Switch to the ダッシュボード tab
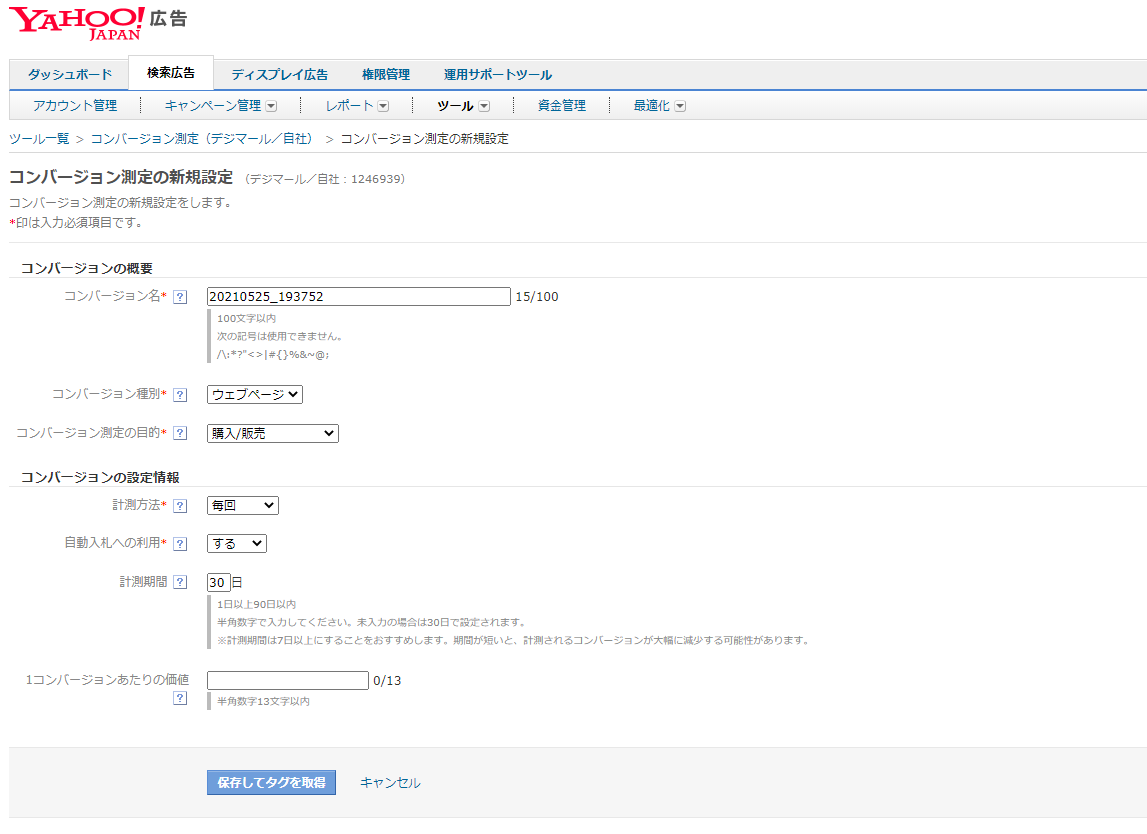 70,75
